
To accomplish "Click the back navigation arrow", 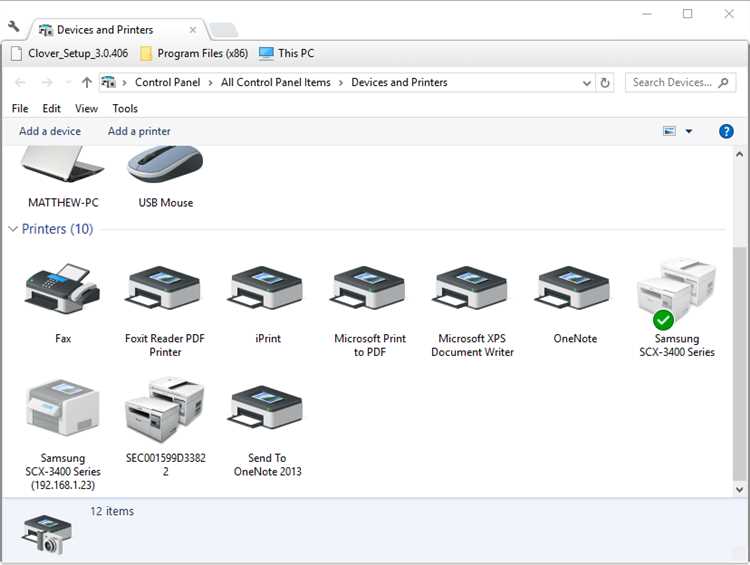I will tap(20, 83).
